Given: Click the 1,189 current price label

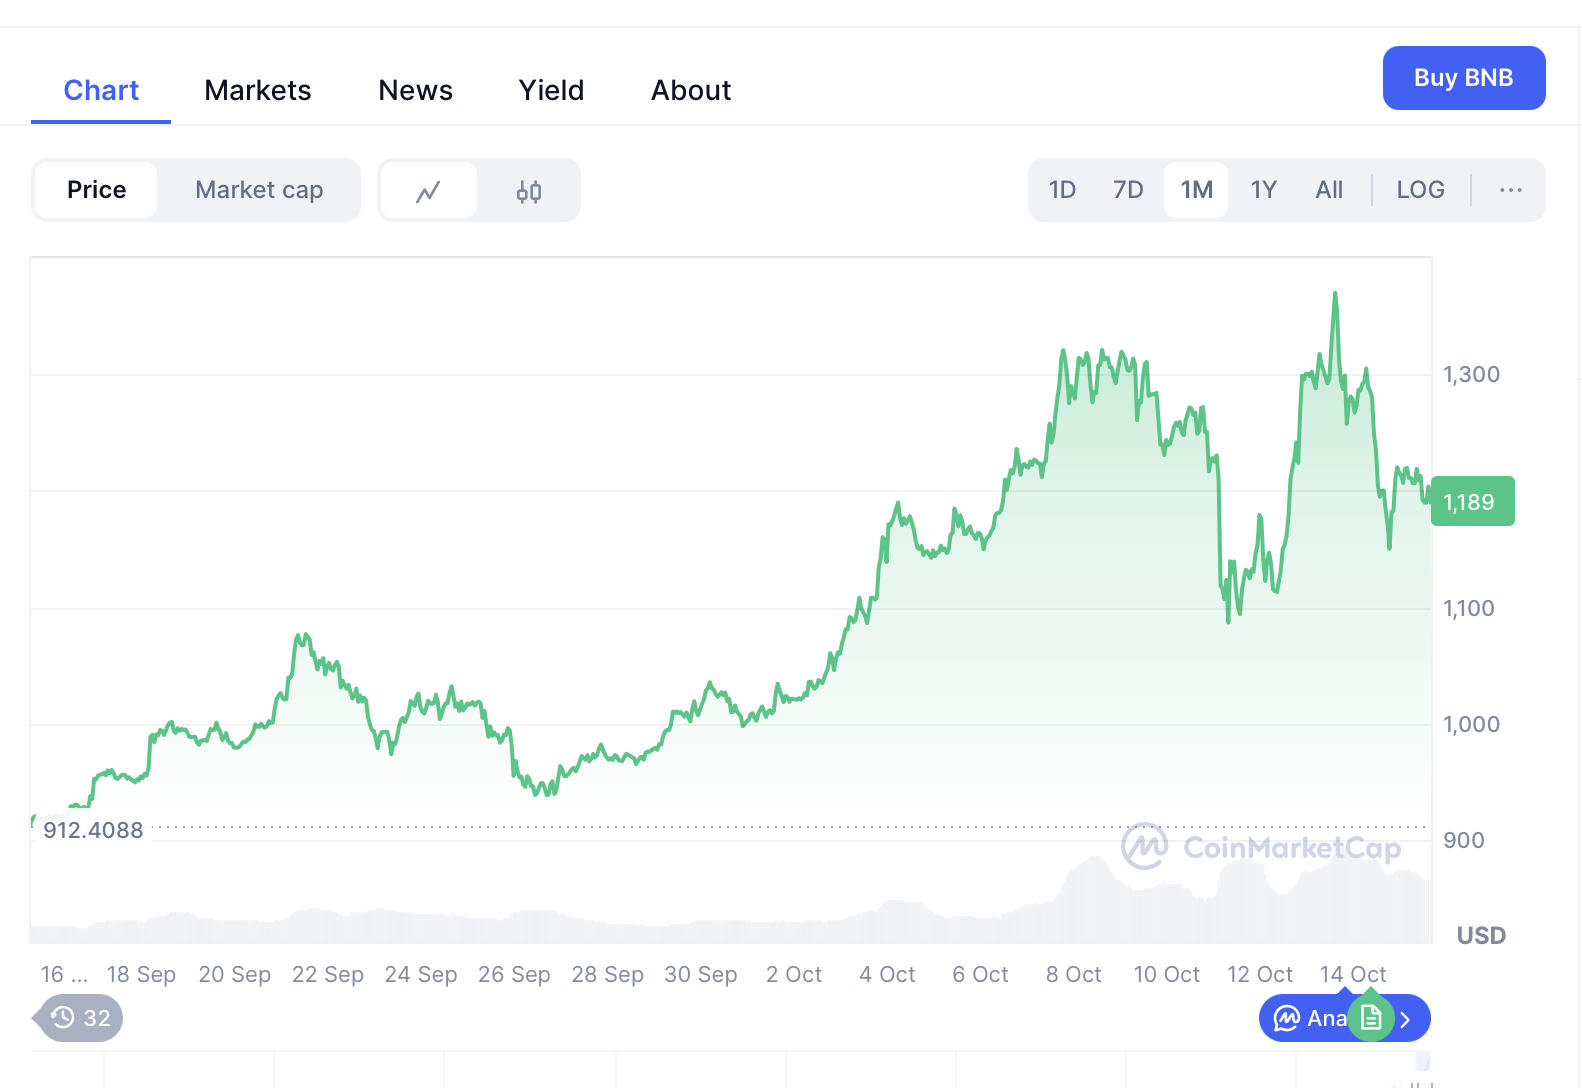Looking at the screenshot, I should point(1472,502).
